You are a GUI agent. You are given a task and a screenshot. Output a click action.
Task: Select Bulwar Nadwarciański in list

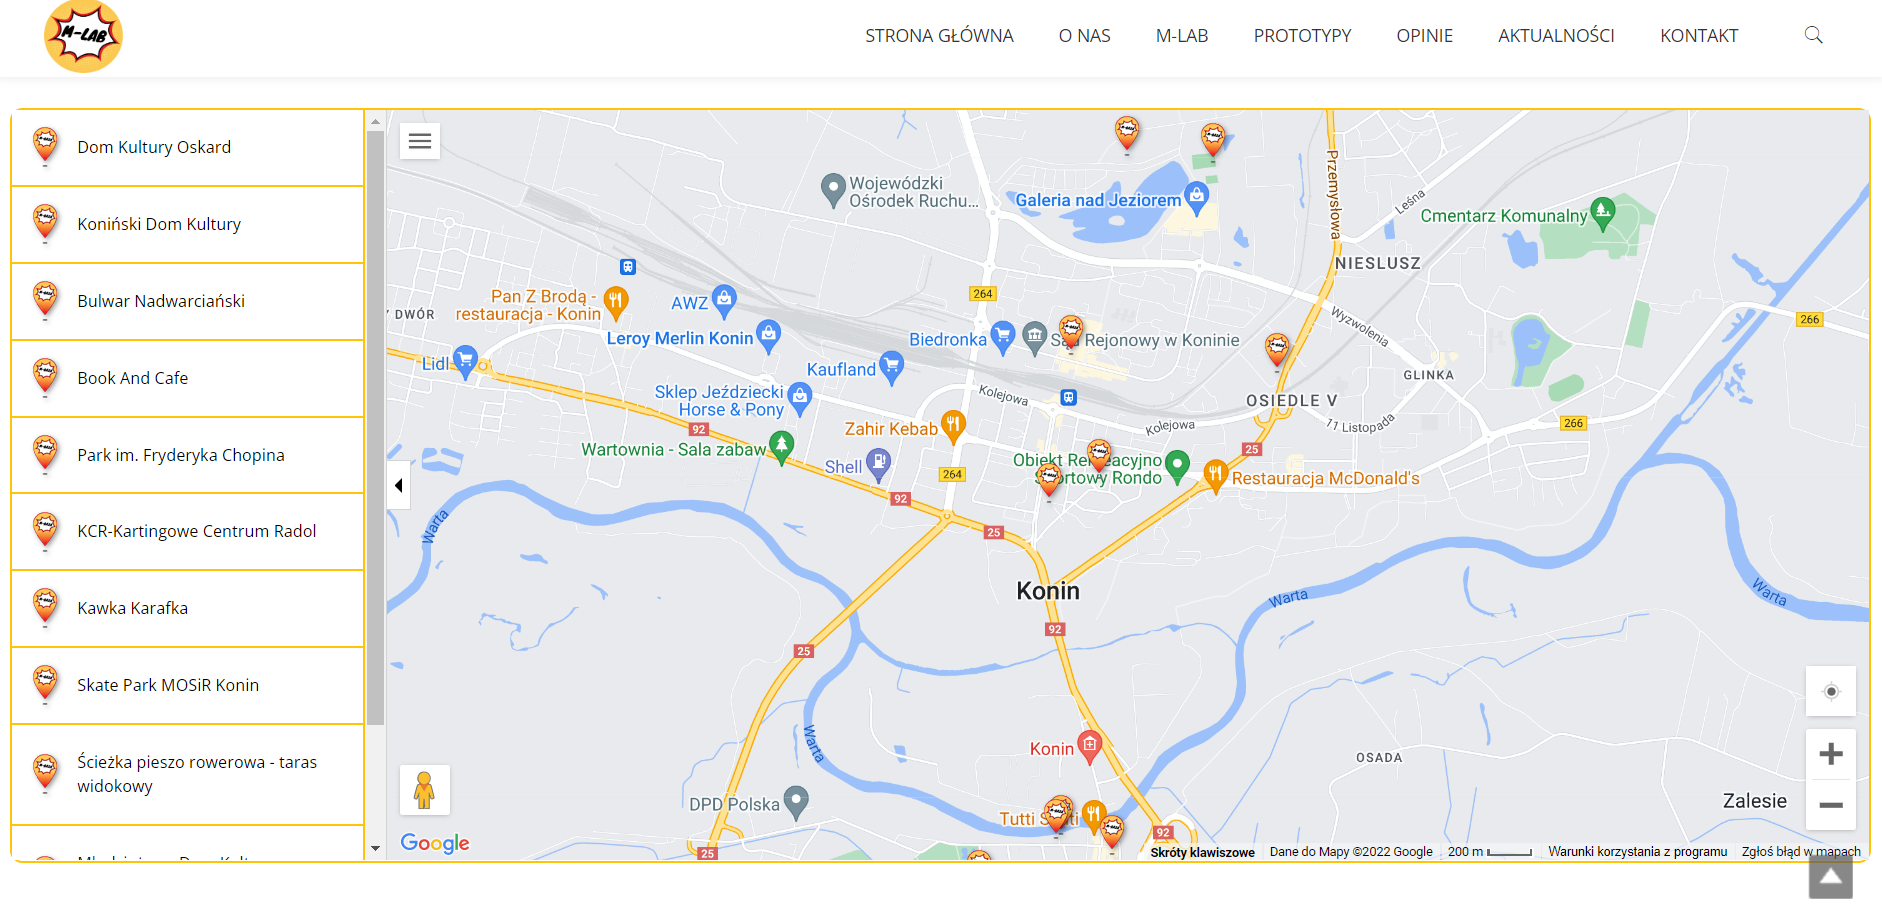[x=187, y=301]
